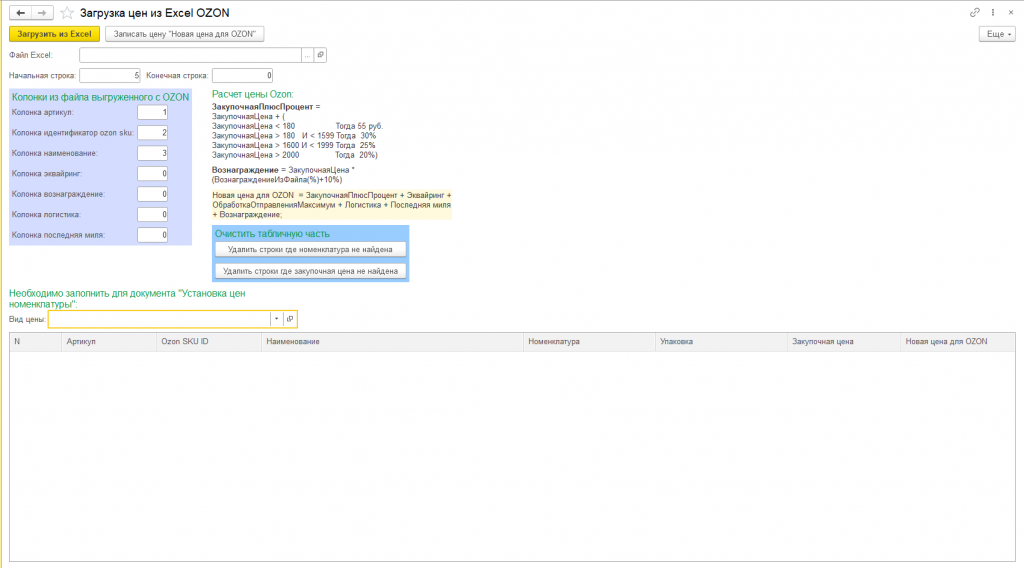Set the 'Начальная строка' field
Viewport: 1024px width, 568px height.
(x=110, y=76)
